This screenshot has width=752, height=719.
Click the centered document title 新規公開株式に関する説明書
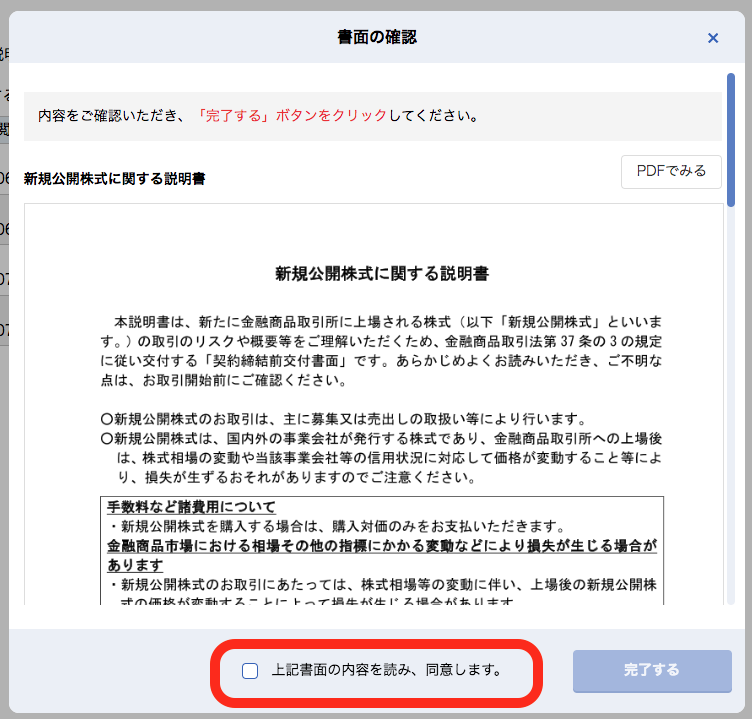(381, 273)
